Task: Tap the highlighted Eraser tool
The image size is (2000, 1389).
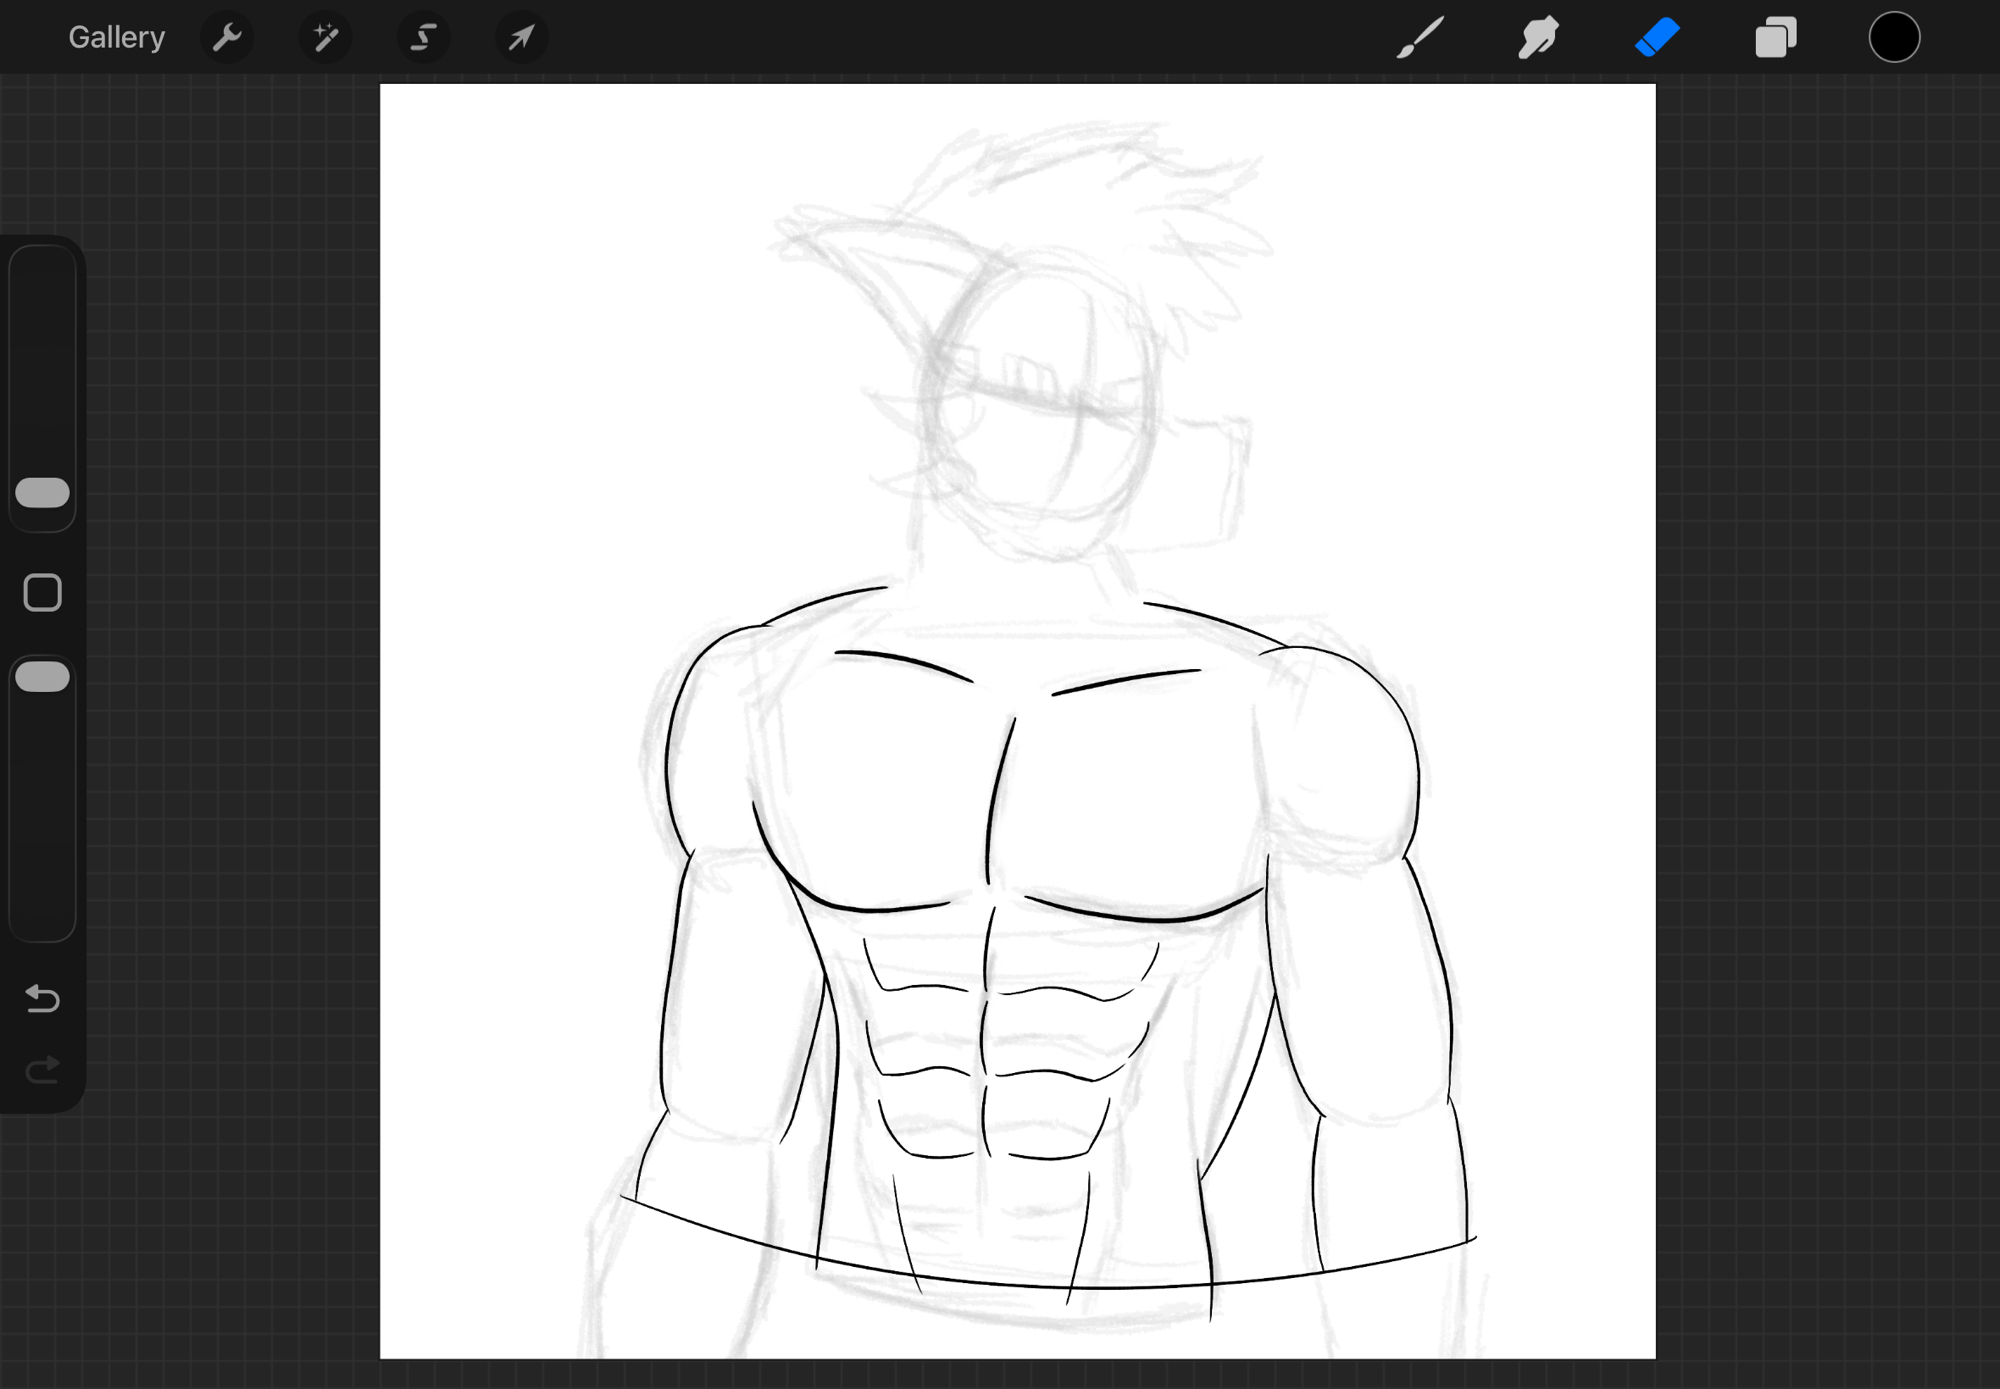Action: tap(1657, 38)
